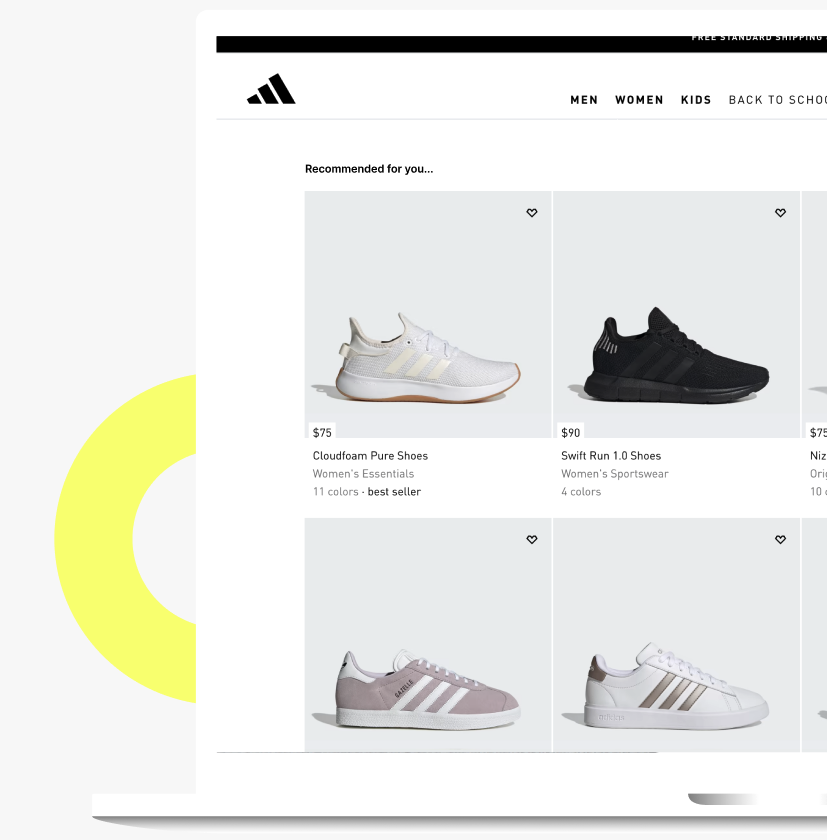Open the MEN menu
Screen dimensions: 827x840
tap(584, 100)
